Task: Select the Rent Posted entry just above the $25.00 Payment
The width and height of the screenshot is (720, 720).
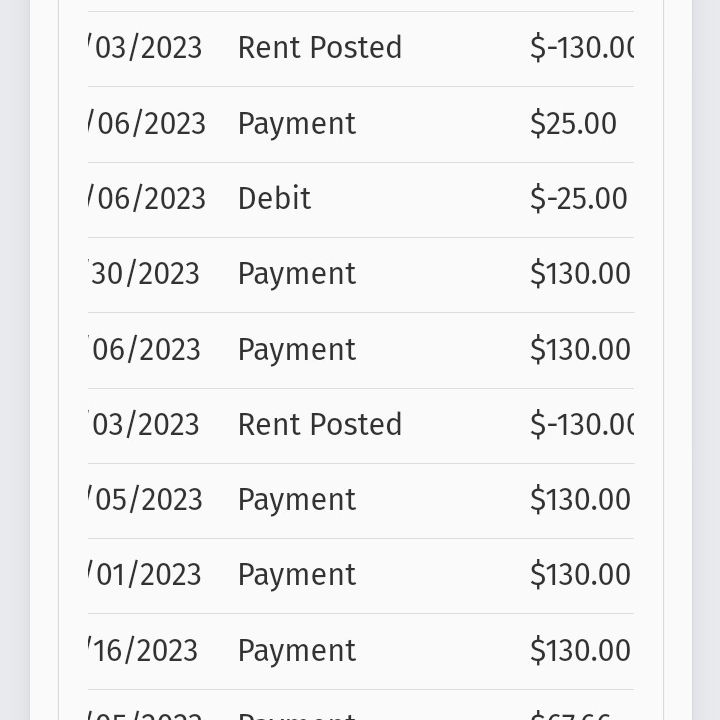Action: click(x=320, y=48)
